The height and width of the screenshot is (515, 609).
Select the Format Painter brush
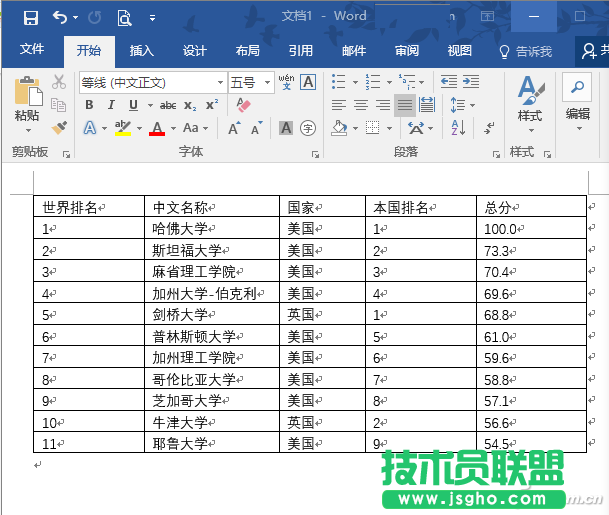(59, 127)
